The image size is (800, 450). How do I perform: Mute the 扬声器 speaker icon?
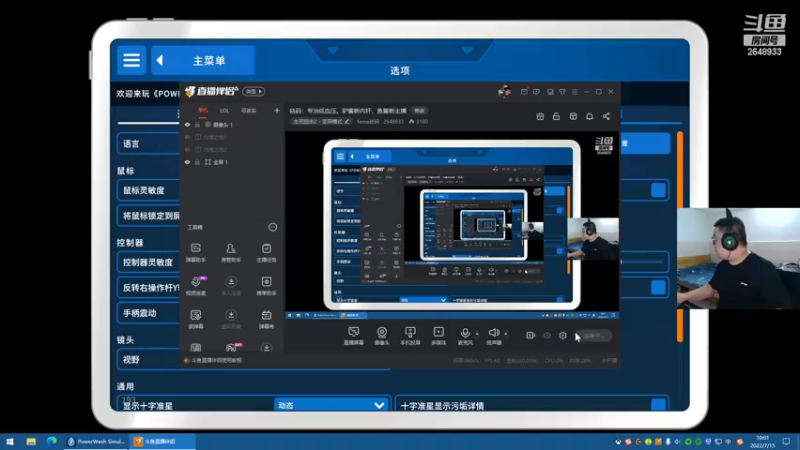click(x=493, y=335)
